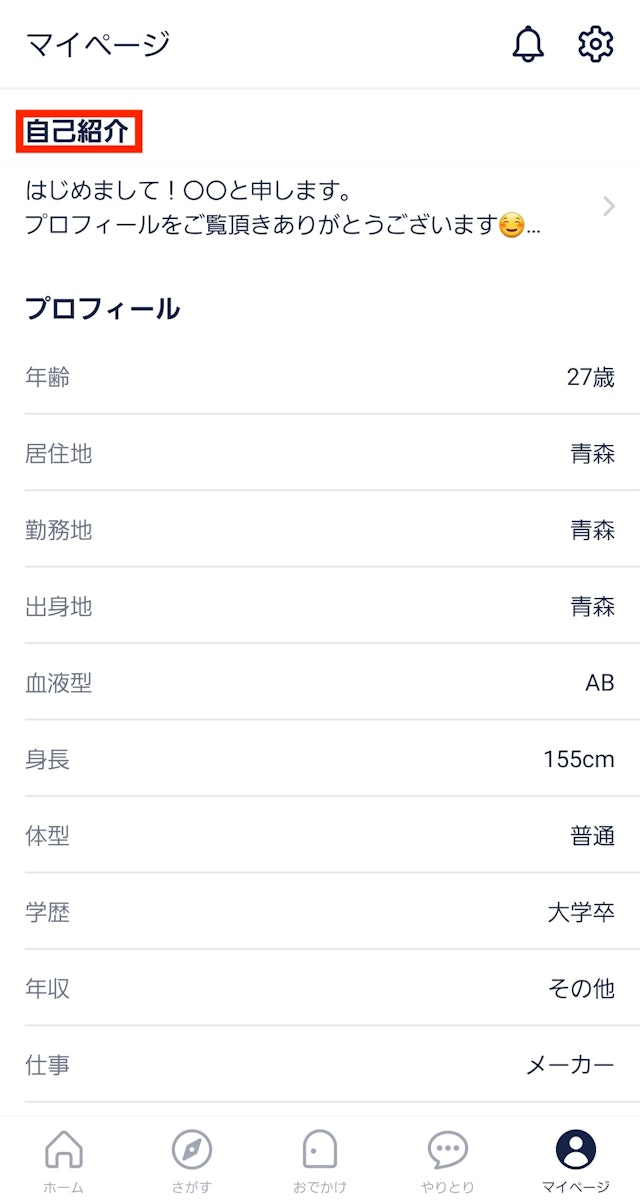Change 血液型 value AB
This screenshot has height=1204, width=640.
coord(599,683)
